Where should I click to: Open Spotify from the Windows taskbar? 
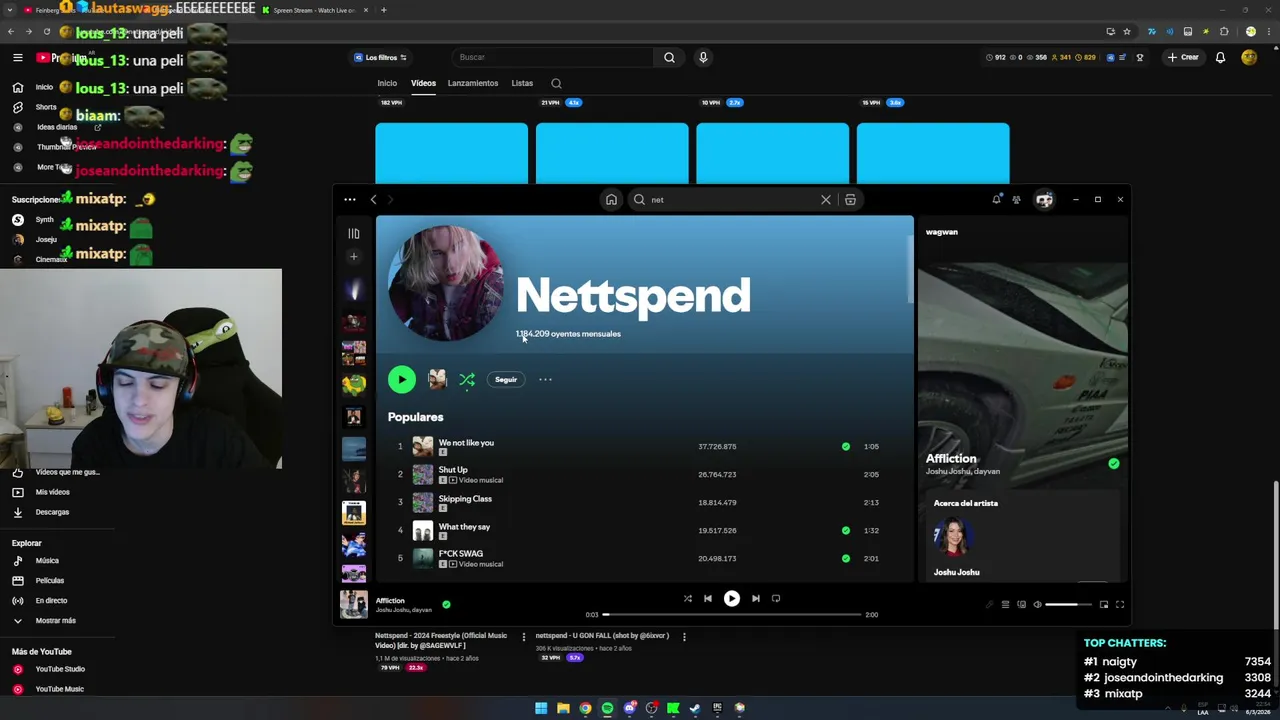tap(607, 708)
